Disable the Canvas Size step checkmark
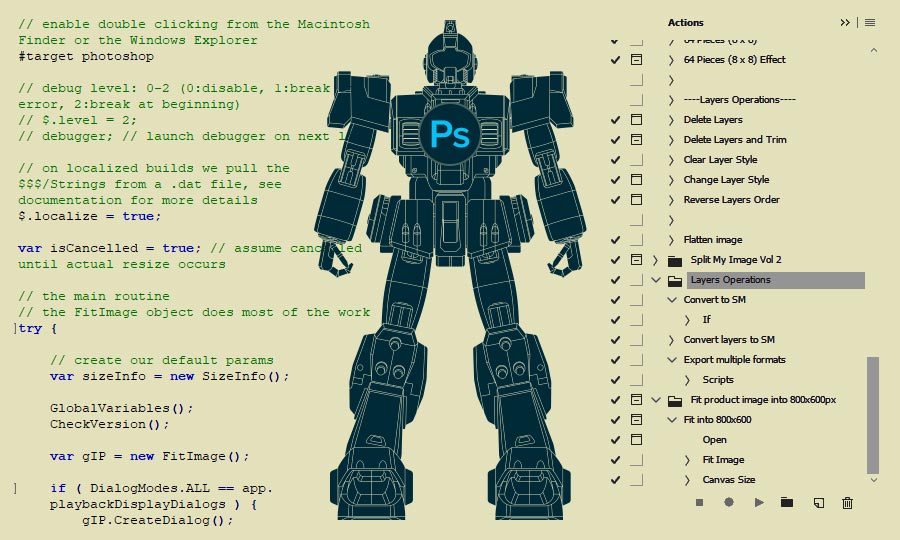Image resolution: width=900 pixels, height=540 pixels. [615, 480]
